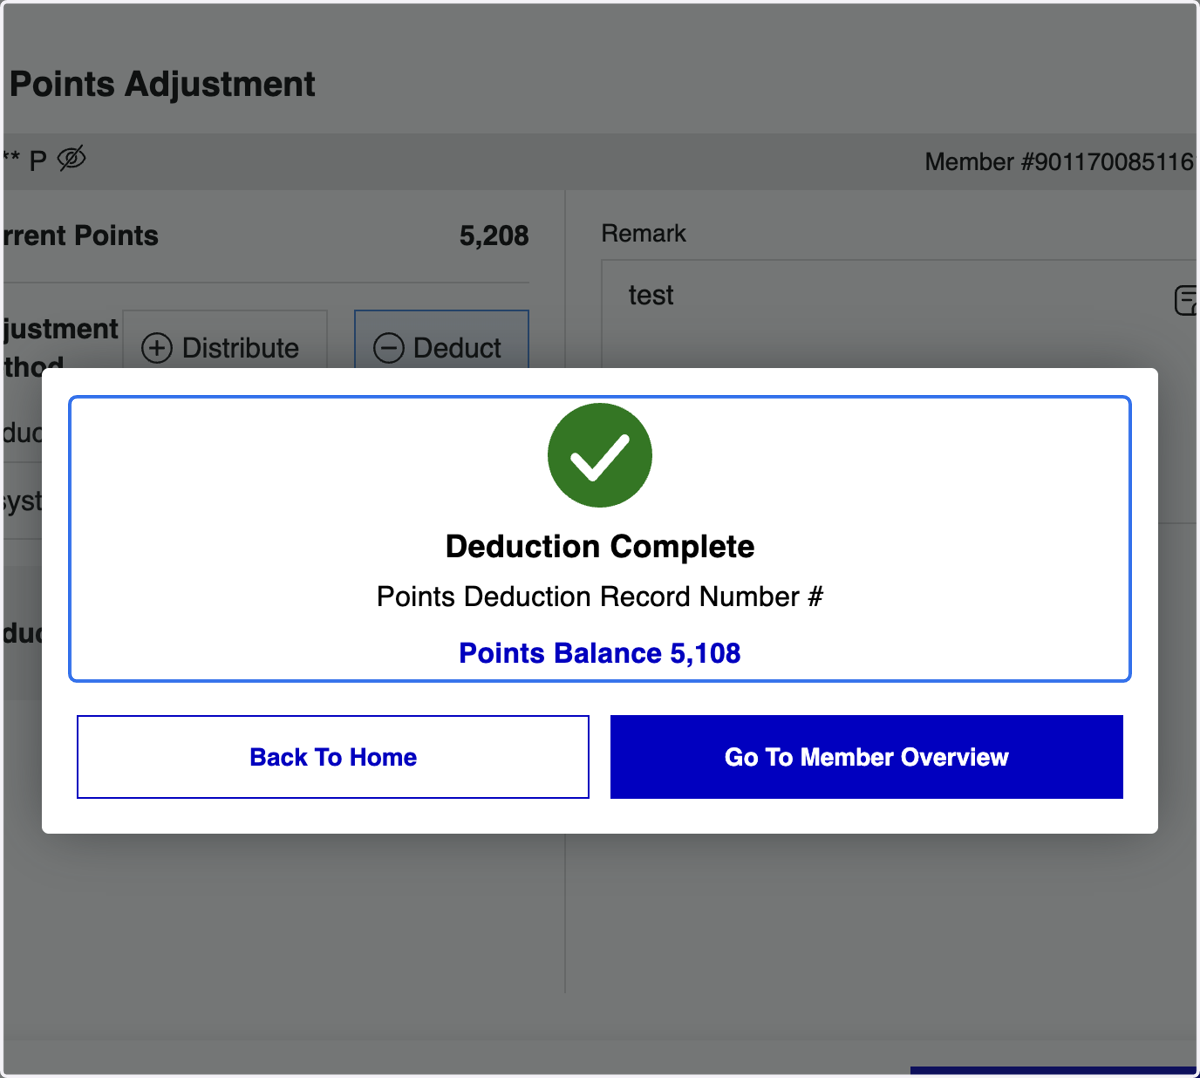Click the Points Adjustment page title
The height and width of the screenshot is (1078, 1200).
click(x=162, y=84)
